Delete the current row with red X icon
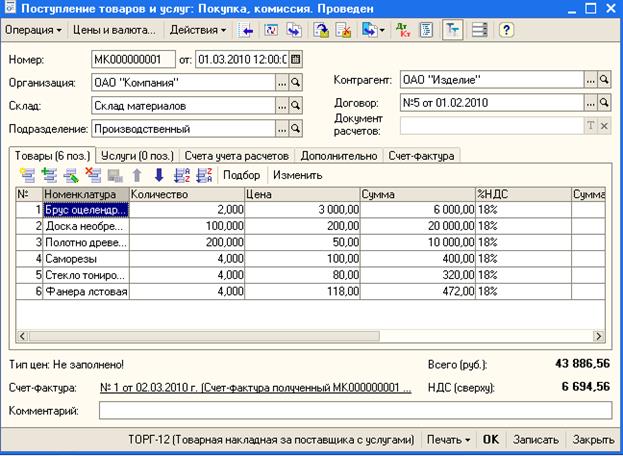623x456 pixels. point(94,175)
